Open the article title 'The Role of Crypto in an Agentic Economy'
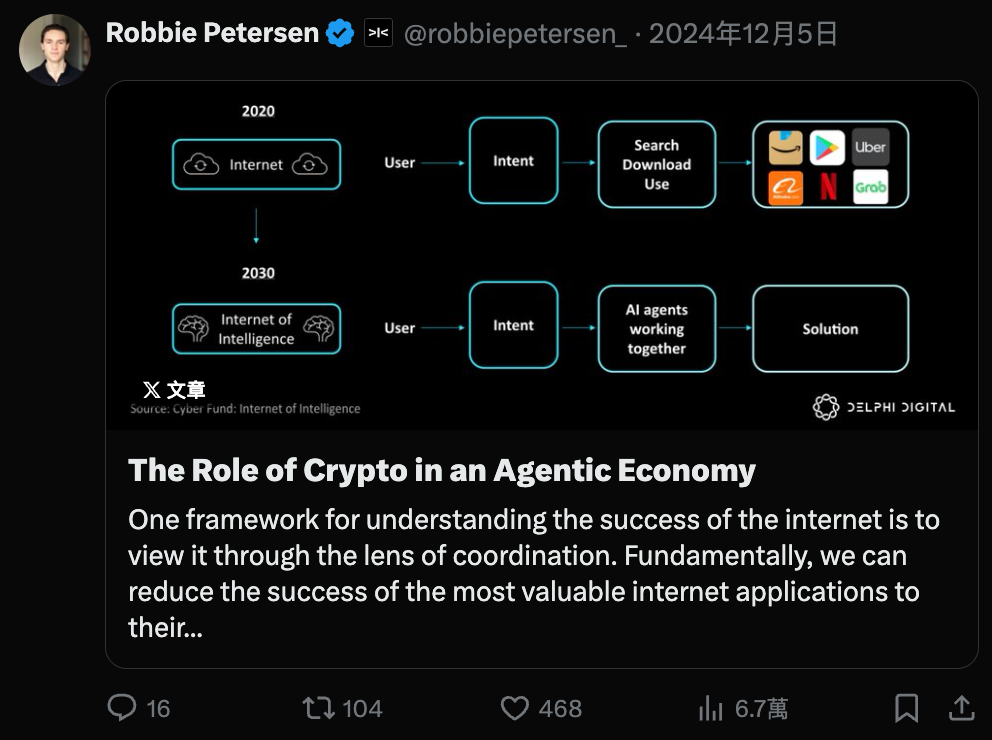 pyautogui.click(x=442, y=471)
